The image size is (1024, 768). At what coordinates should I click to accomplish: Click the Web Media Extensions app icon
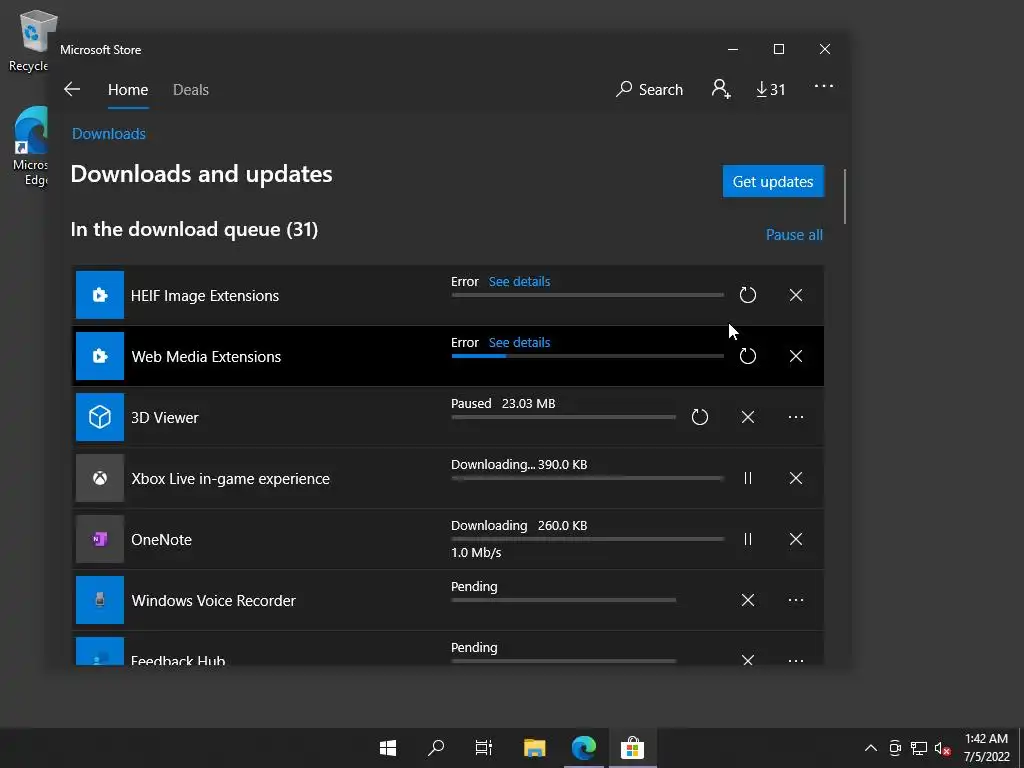(100, 356)
